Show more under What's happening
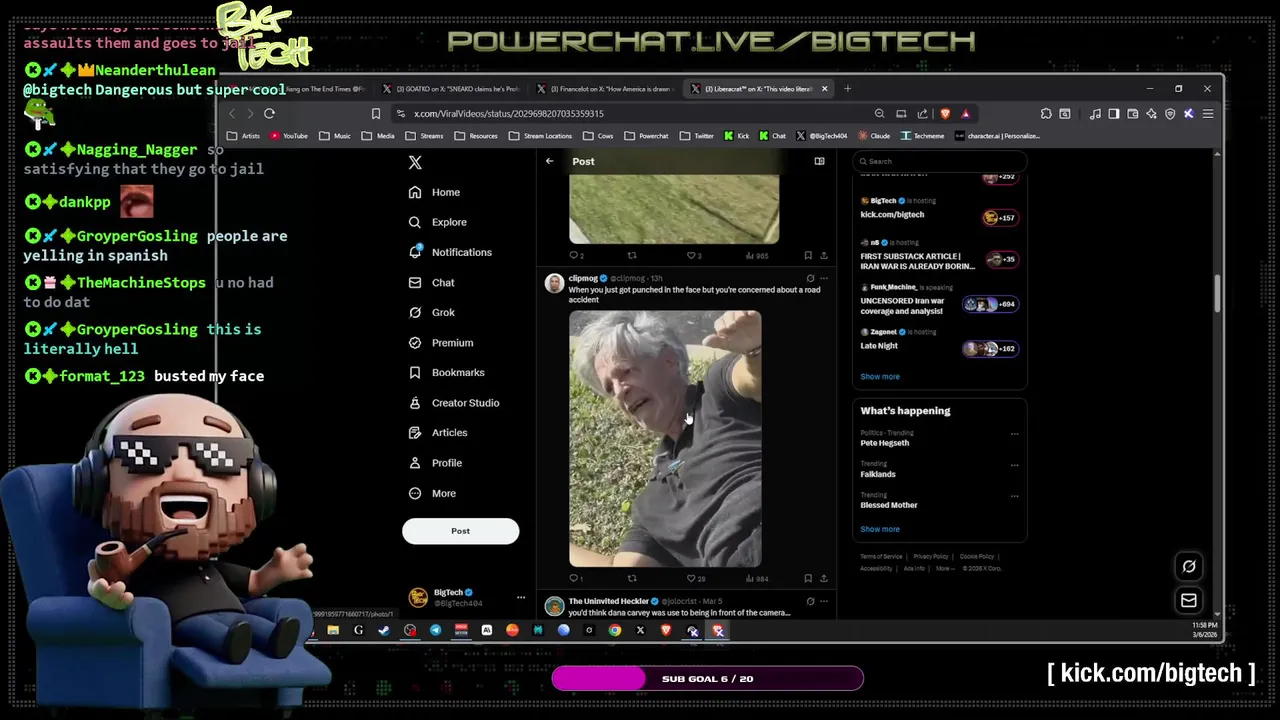The height and width of the screenshot is (720, 1280). point(880,529)
